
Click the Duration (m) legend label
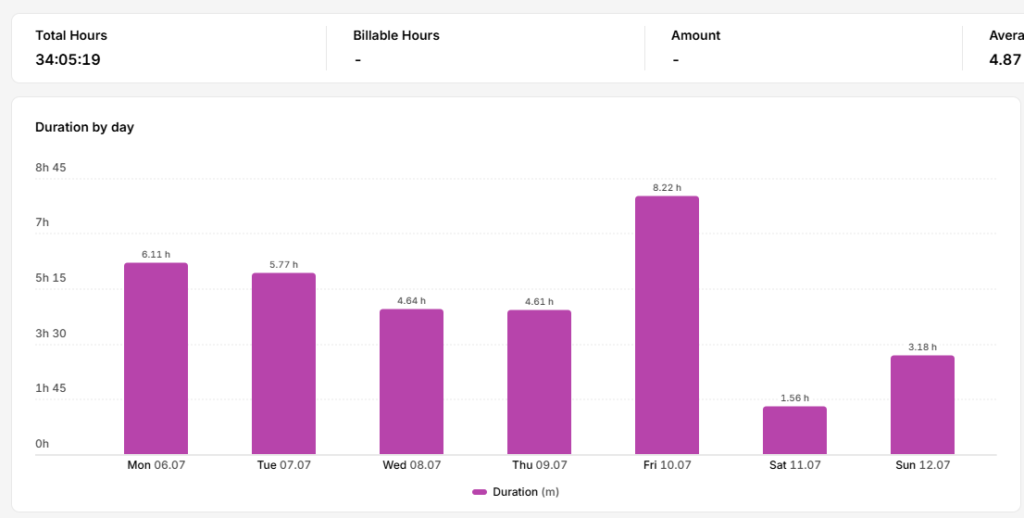pos(526,492)
